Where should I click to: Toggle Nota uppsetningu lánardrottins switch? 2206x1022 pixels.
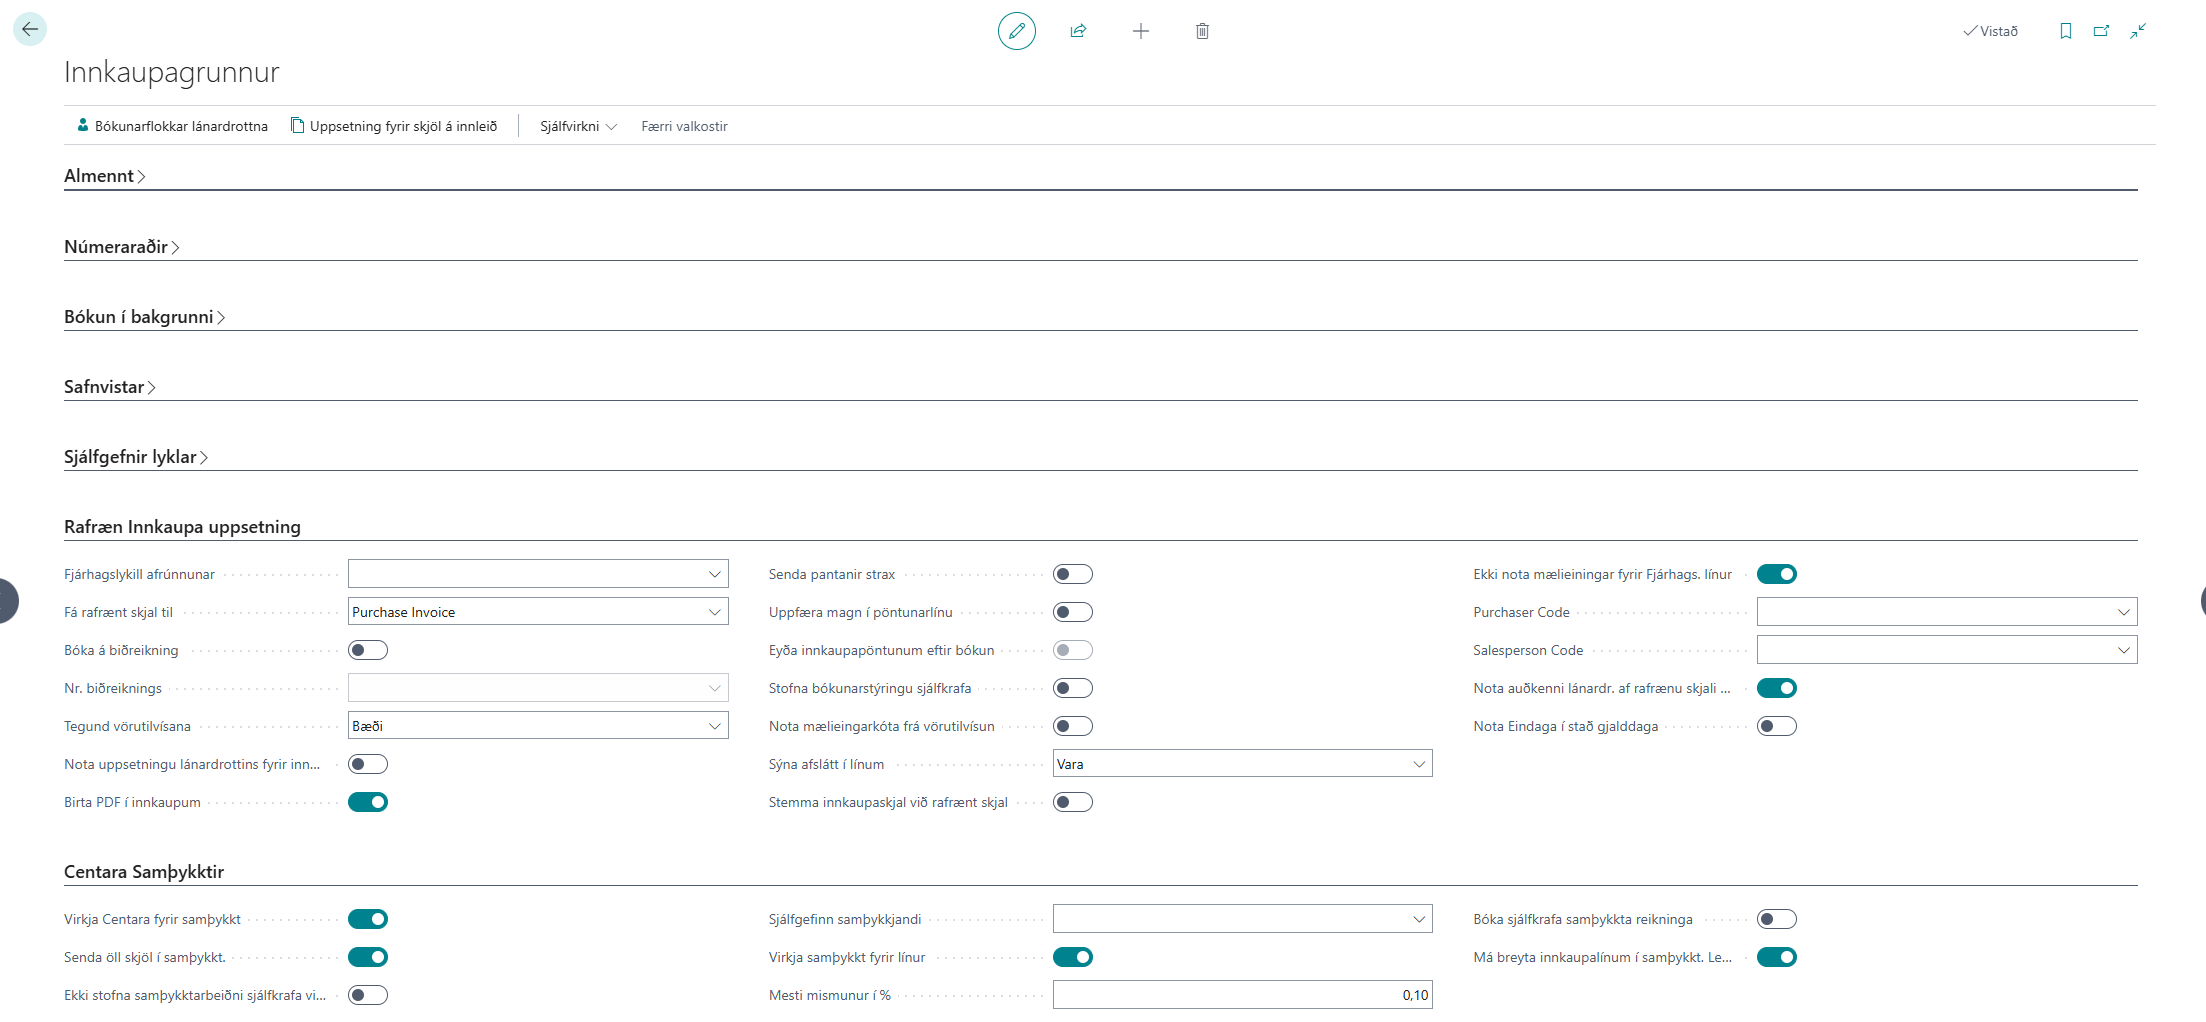click(368, 764)
